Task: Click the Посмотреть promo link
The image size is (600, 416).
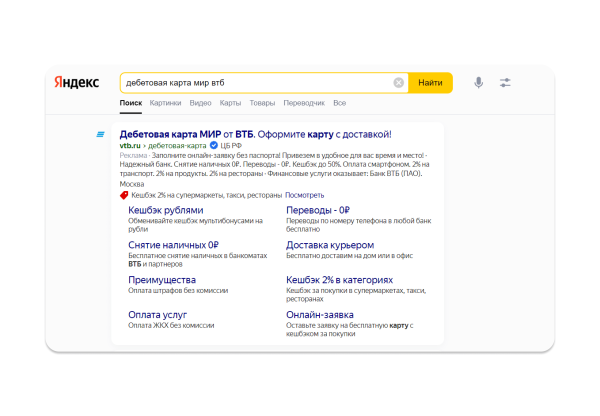Action: [x=305, y=195]
